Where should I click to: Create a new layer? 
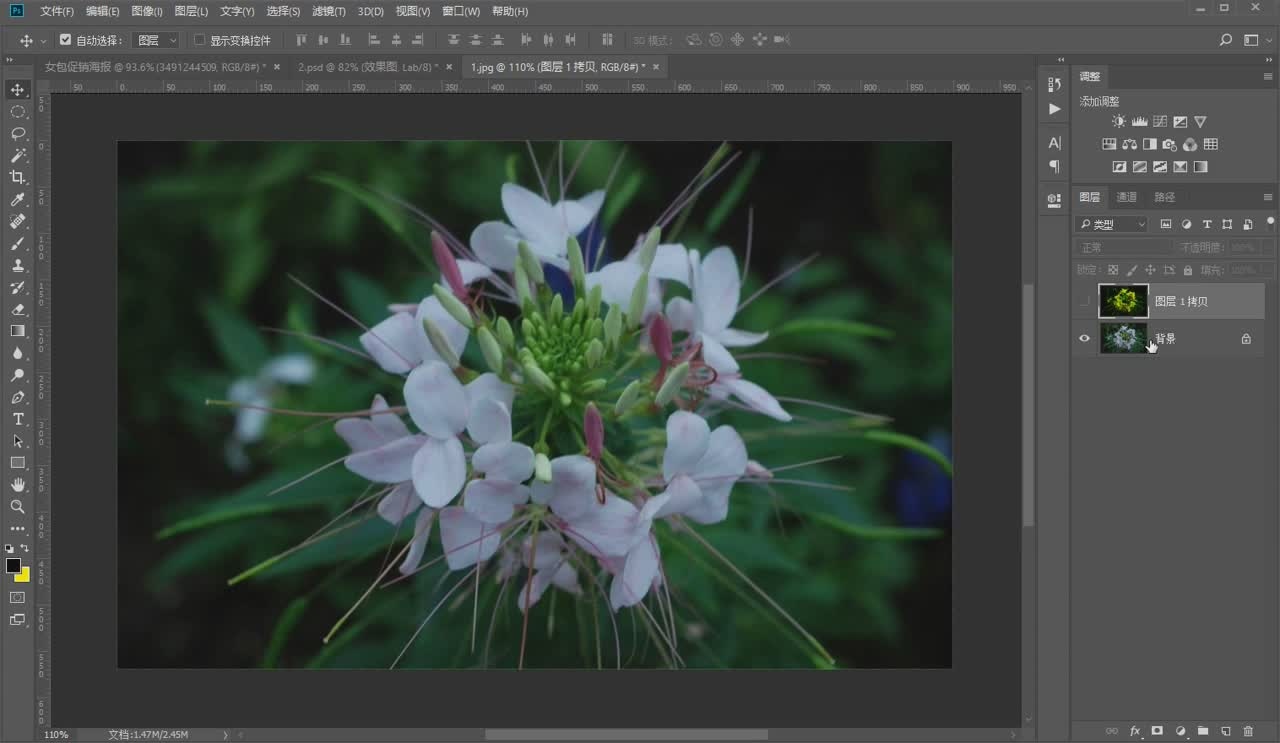[x=1226, y=731]
